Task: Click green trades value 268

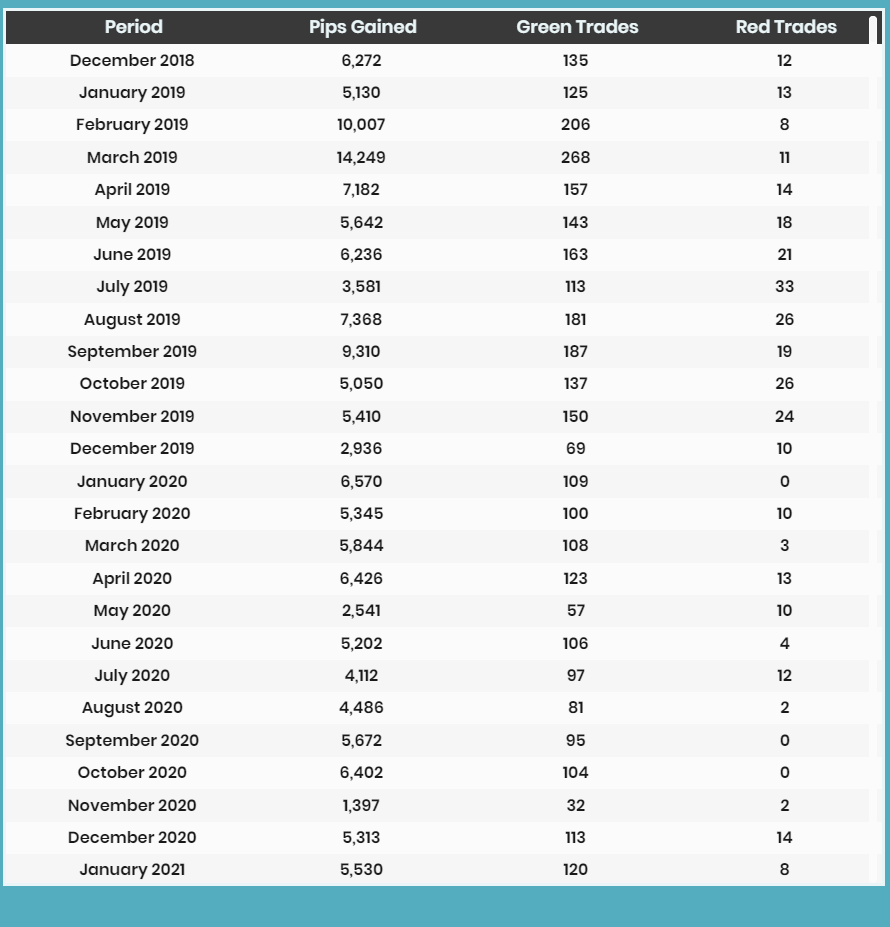Action: click(575, 157)
